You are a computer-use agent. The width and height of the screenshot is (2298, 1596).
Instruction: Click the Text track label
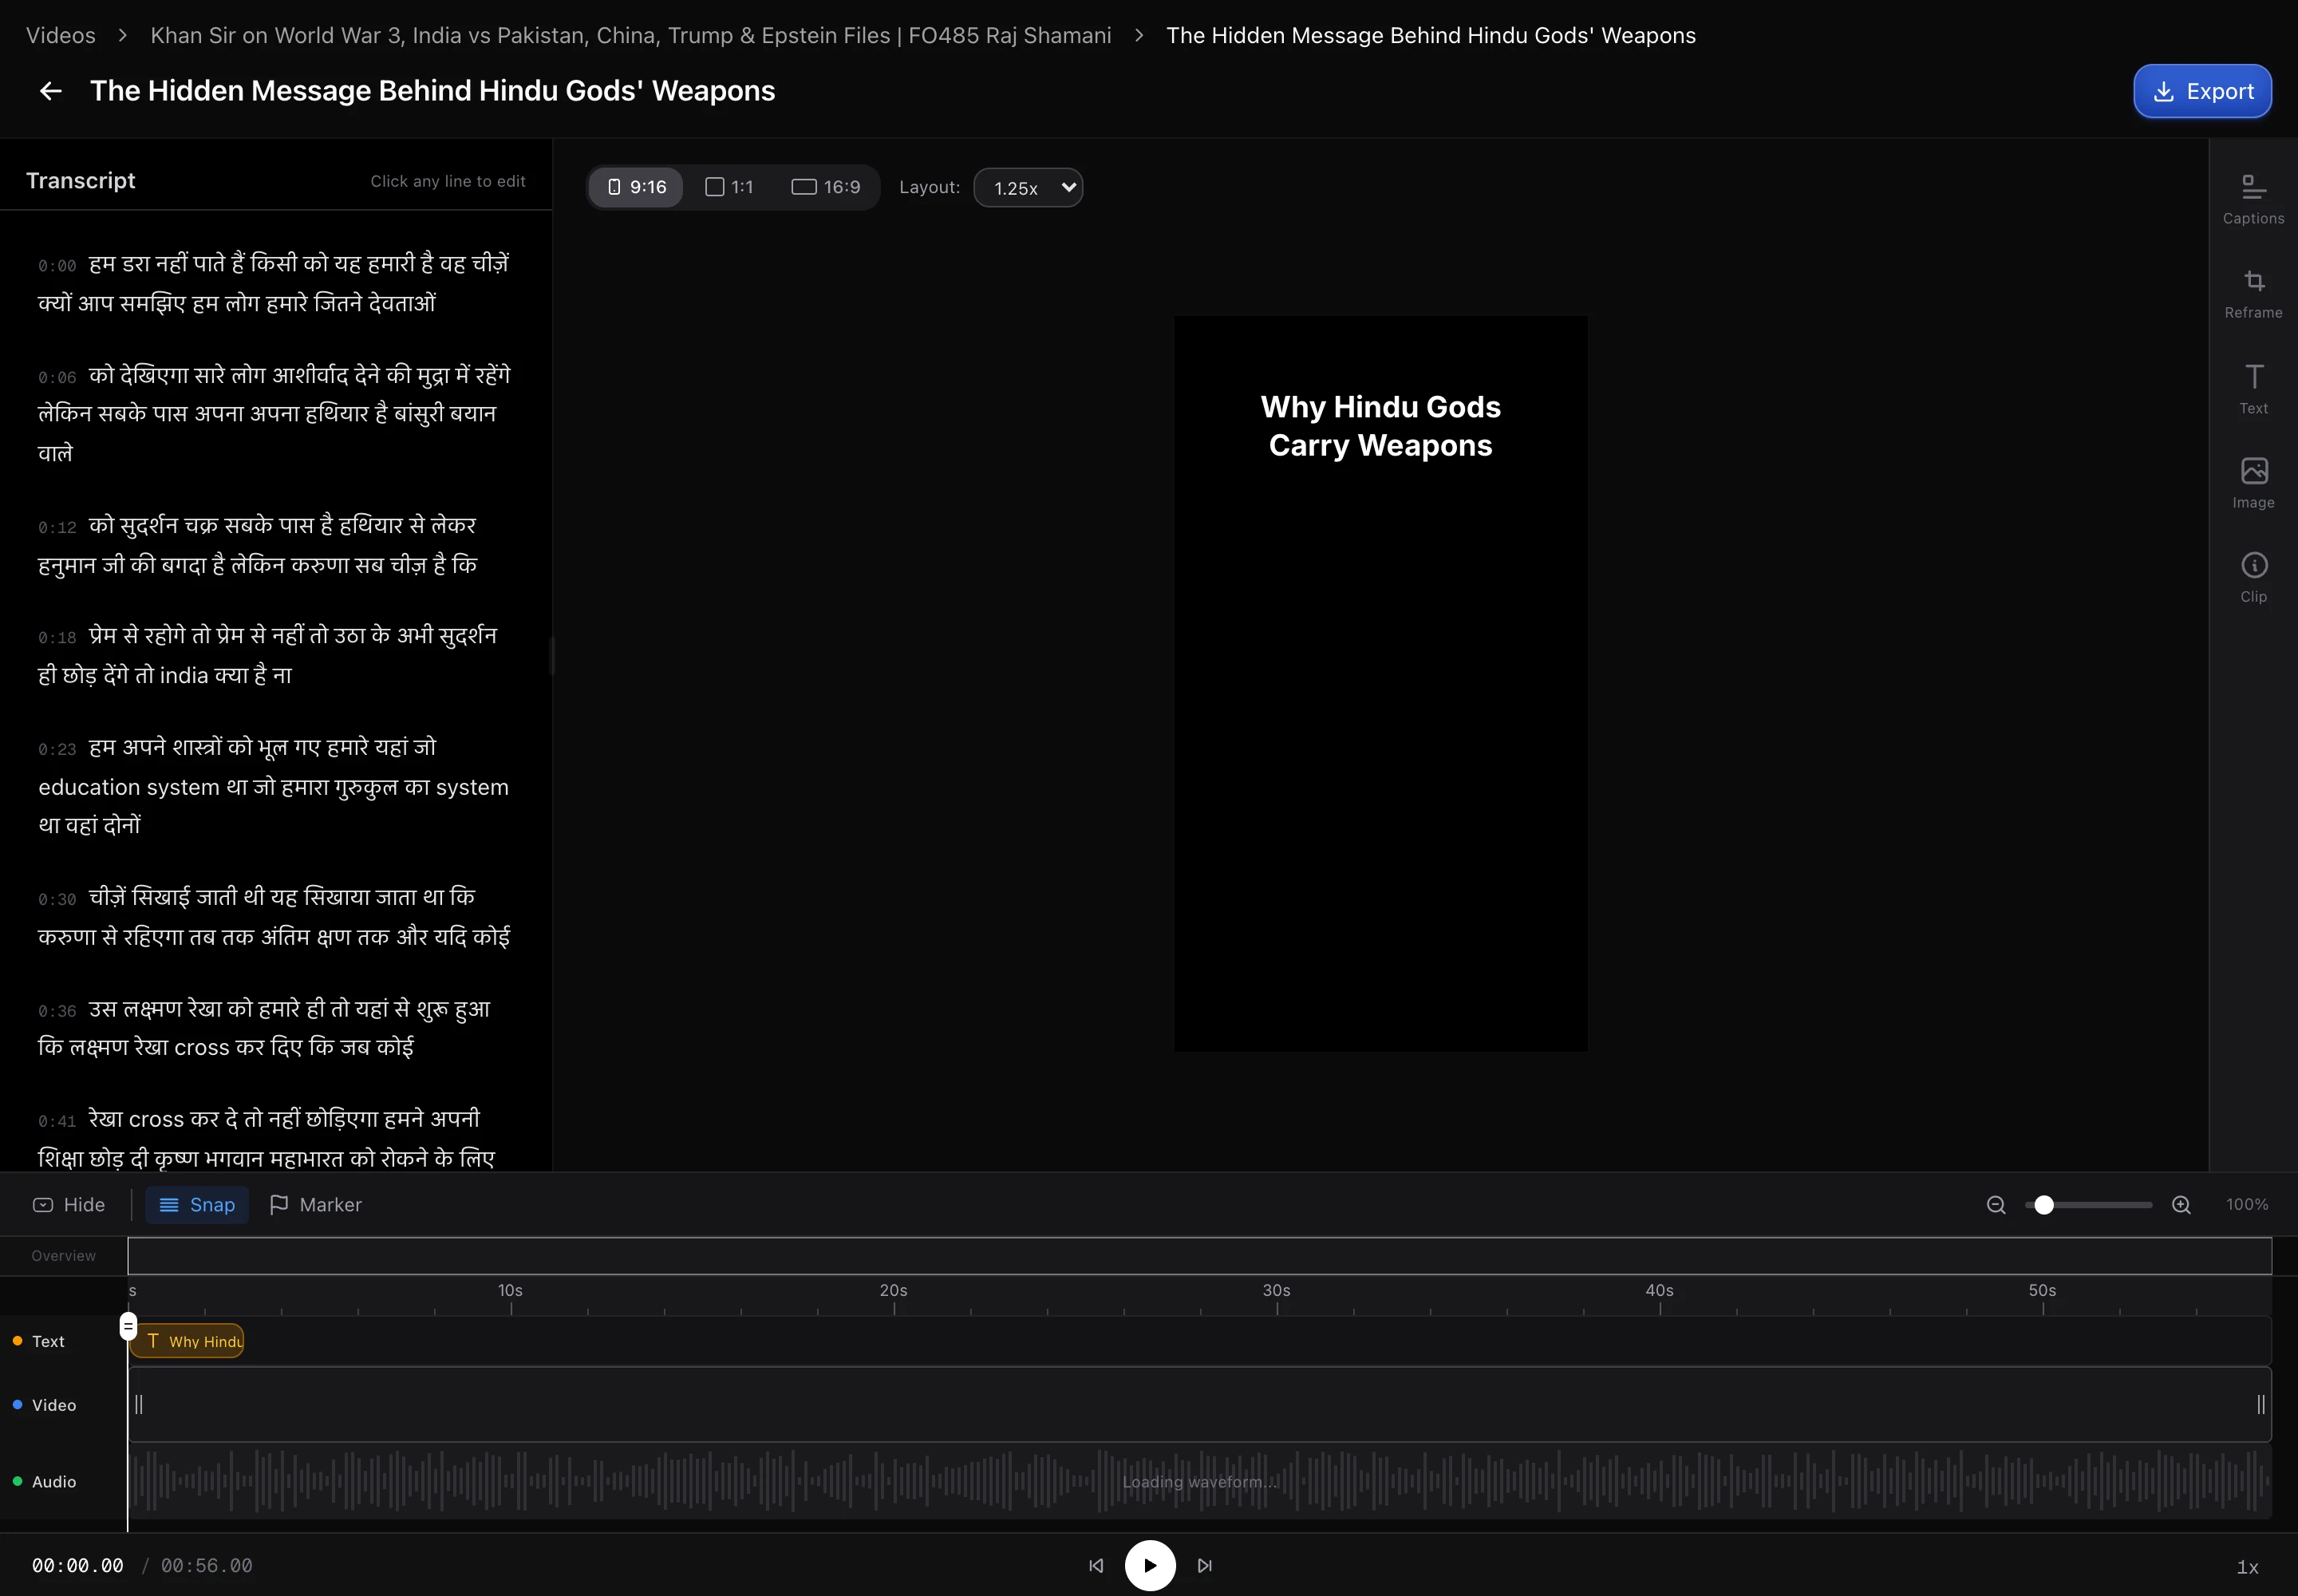pyautogui.click(x=47, y=1341)
